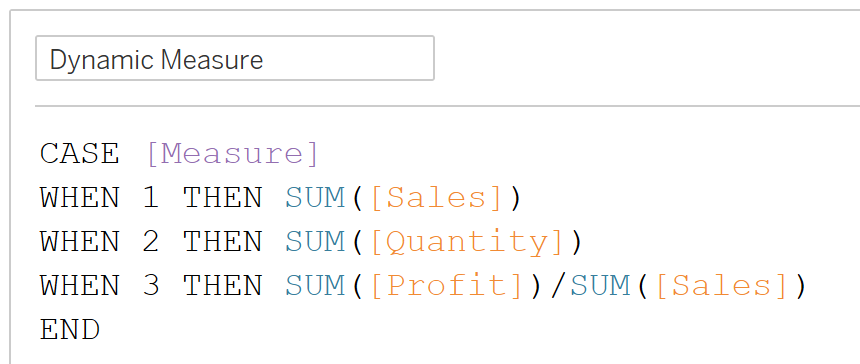Click the number 1 in the first WHEN line

pyautogui.click(x=151, y=198)
